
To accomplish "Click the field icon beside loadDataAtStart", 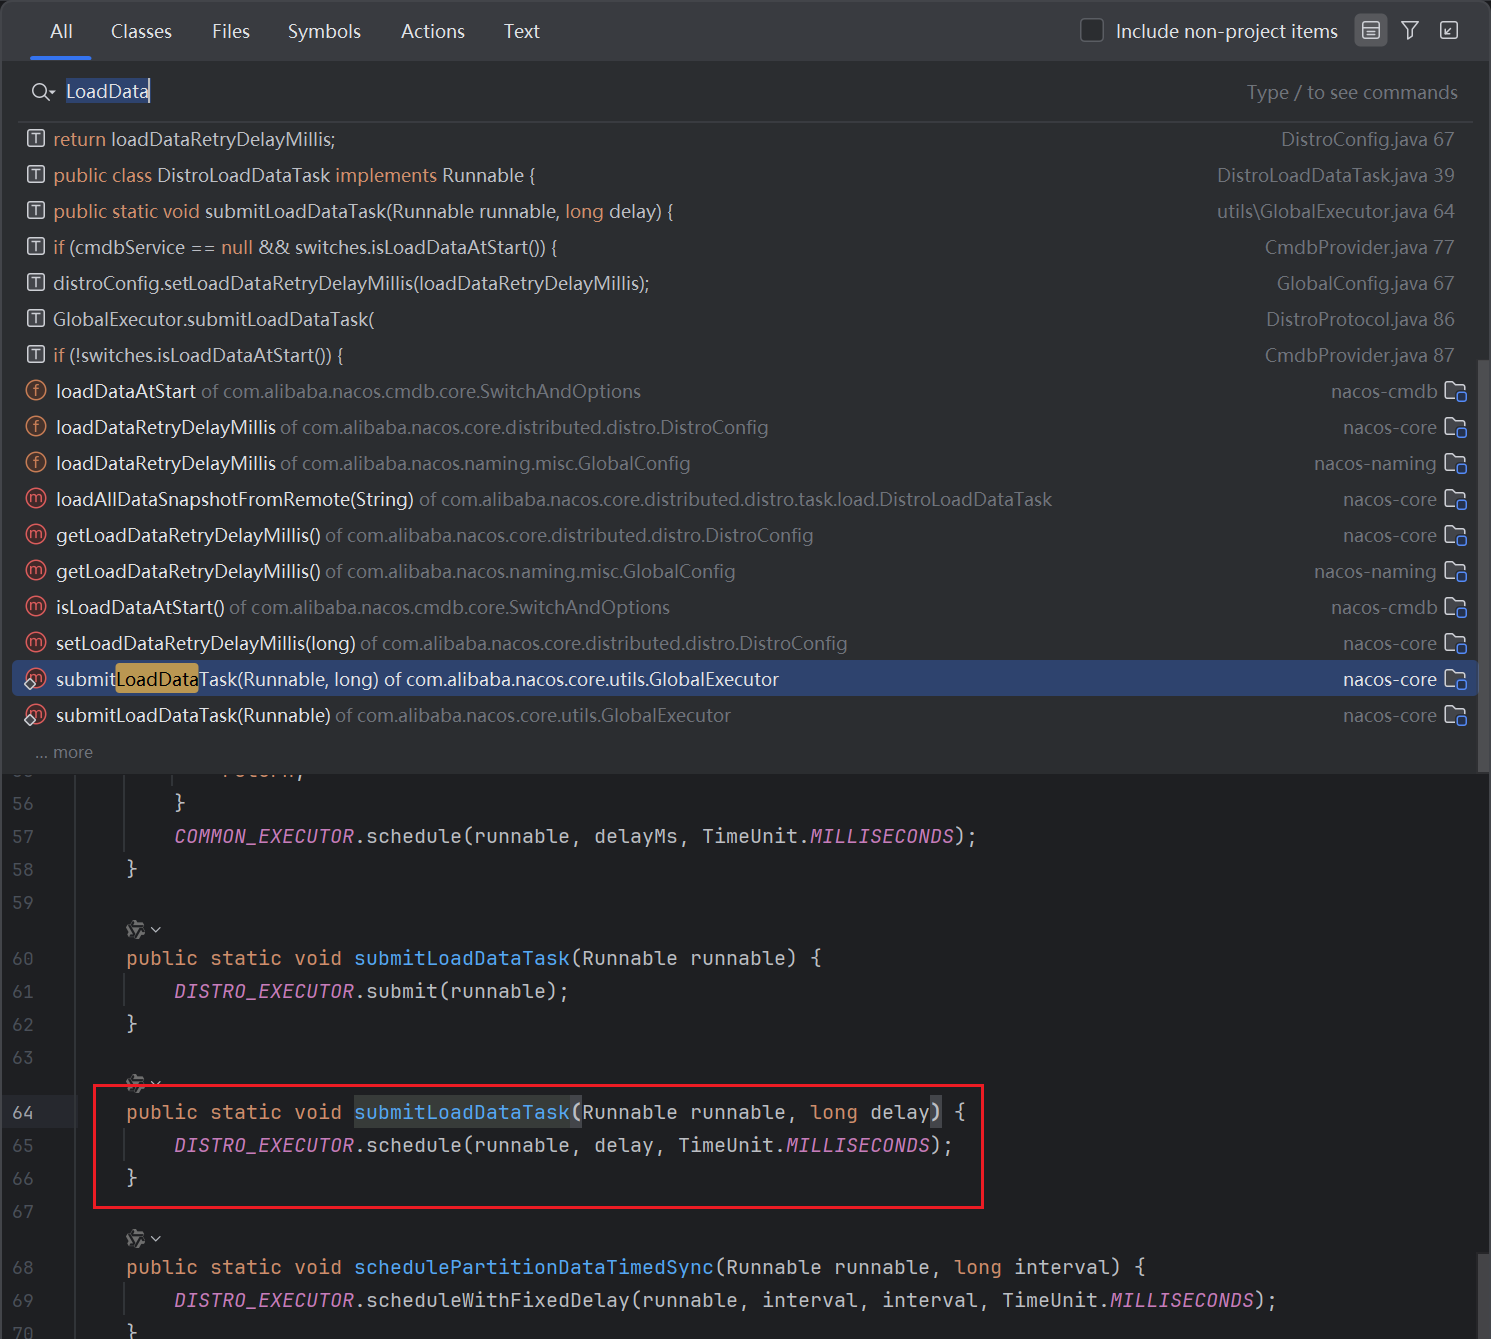I will pos(36,391).
